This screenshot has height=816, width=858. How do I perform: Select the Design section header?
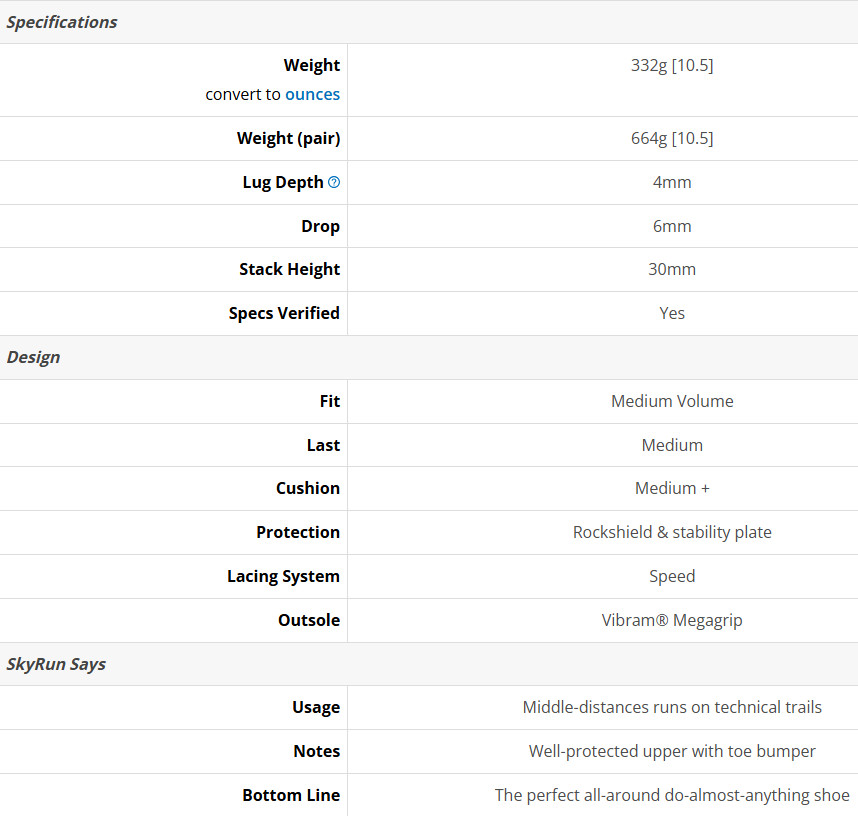click(x=429, y=357)
